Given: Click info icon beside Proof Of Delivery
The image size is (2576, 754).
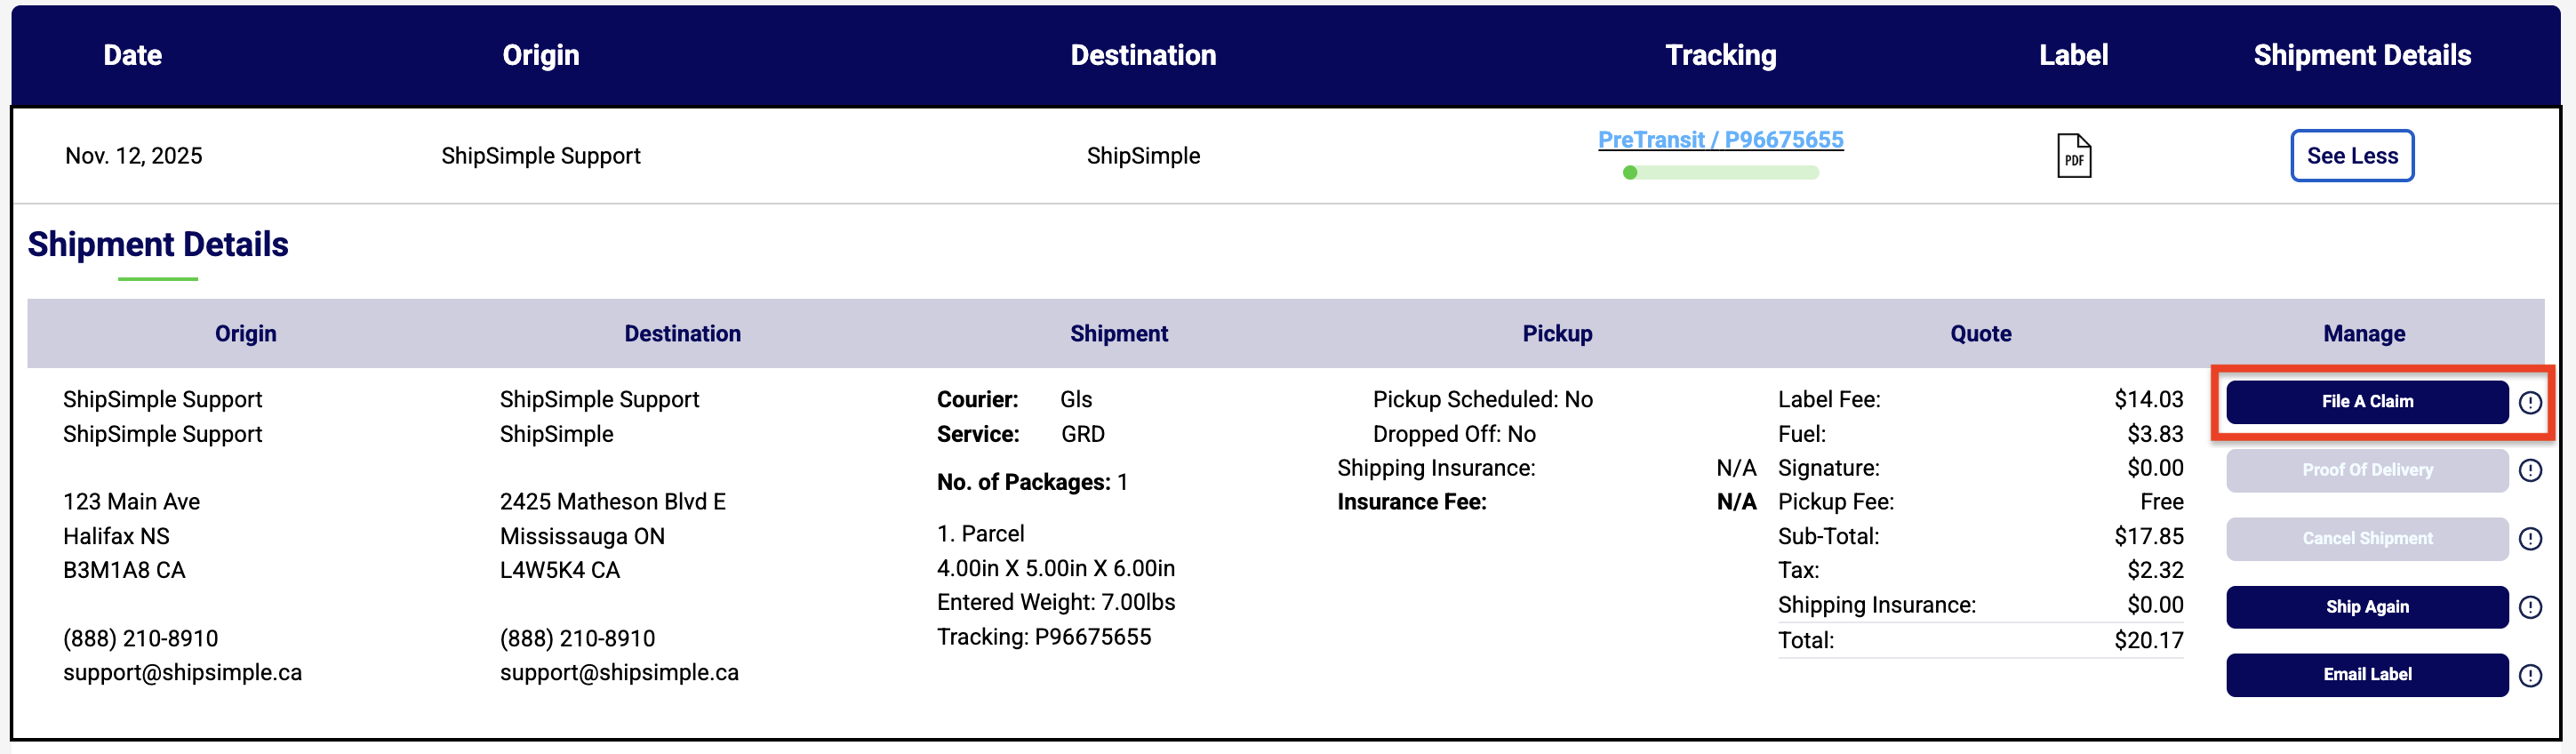Looking at the screenshot, I should tap(2530, 470).
